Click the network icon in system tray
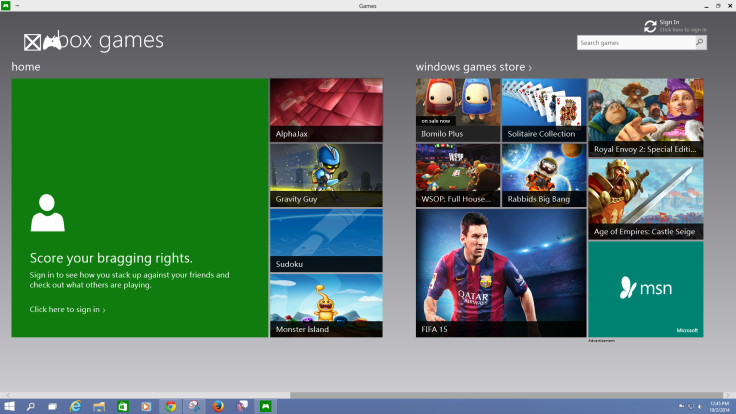The height and width of the screenshot is (414, 736). point(690,406)
